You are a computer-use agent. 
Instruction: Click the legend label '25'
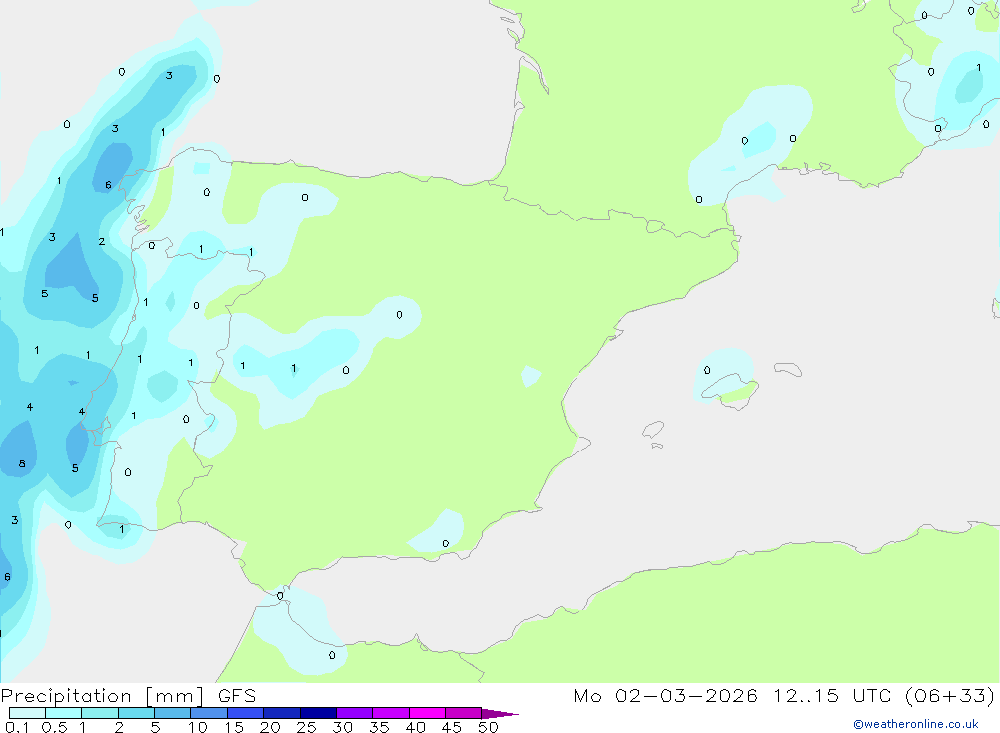307,727
